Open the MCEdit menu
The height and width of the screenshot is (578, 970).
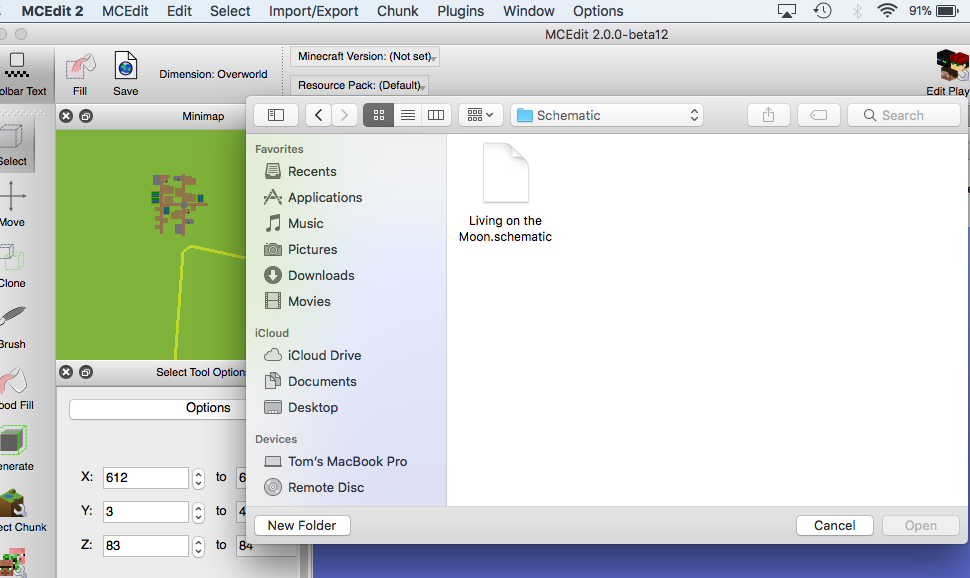pos(125,11)
